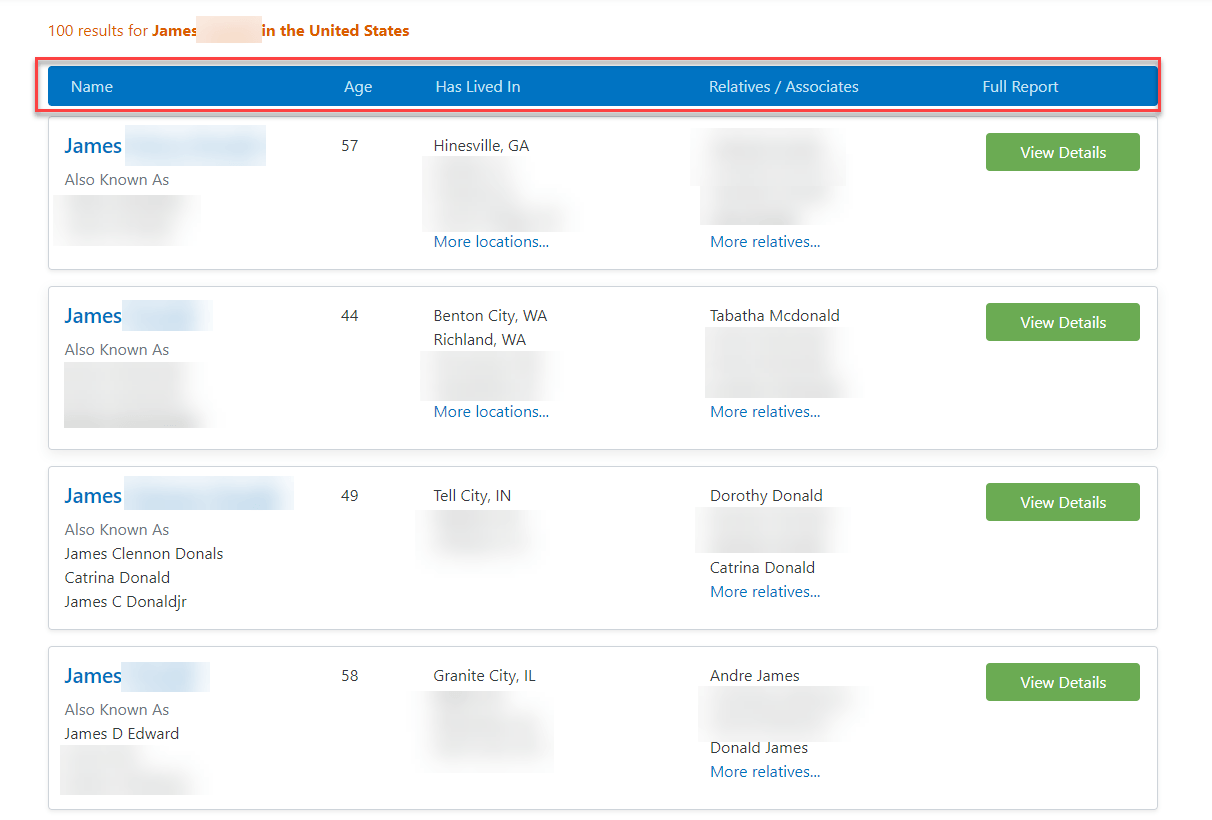This screenshot has height=820, width=1212.
Task: Click the Age column header
Action: coord(358,87)
